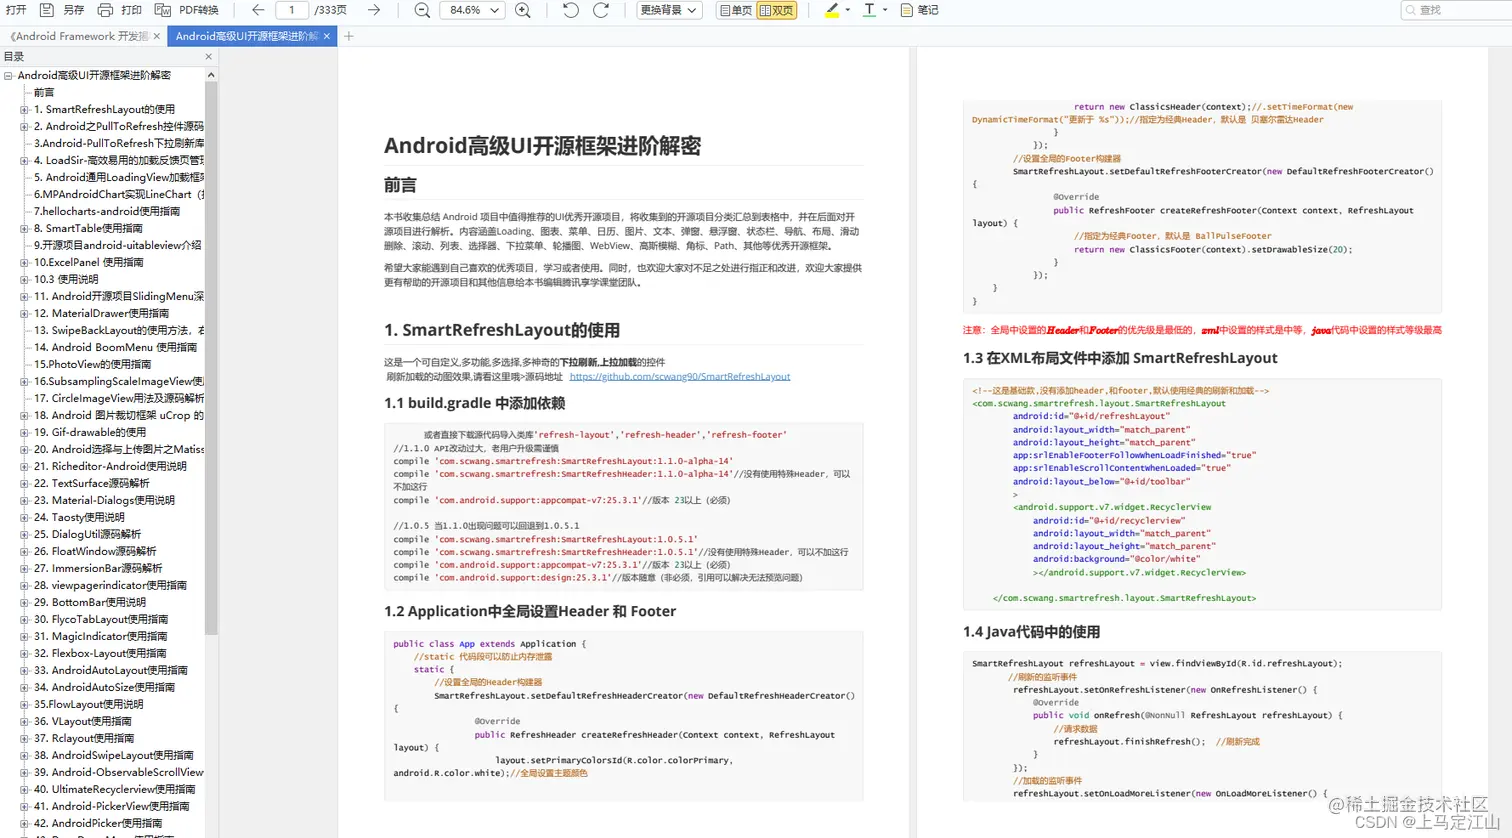This screenshot has height=838, width=1512.
Task: Open the 更换背景 background dropdown
Action: click(669, 10)
